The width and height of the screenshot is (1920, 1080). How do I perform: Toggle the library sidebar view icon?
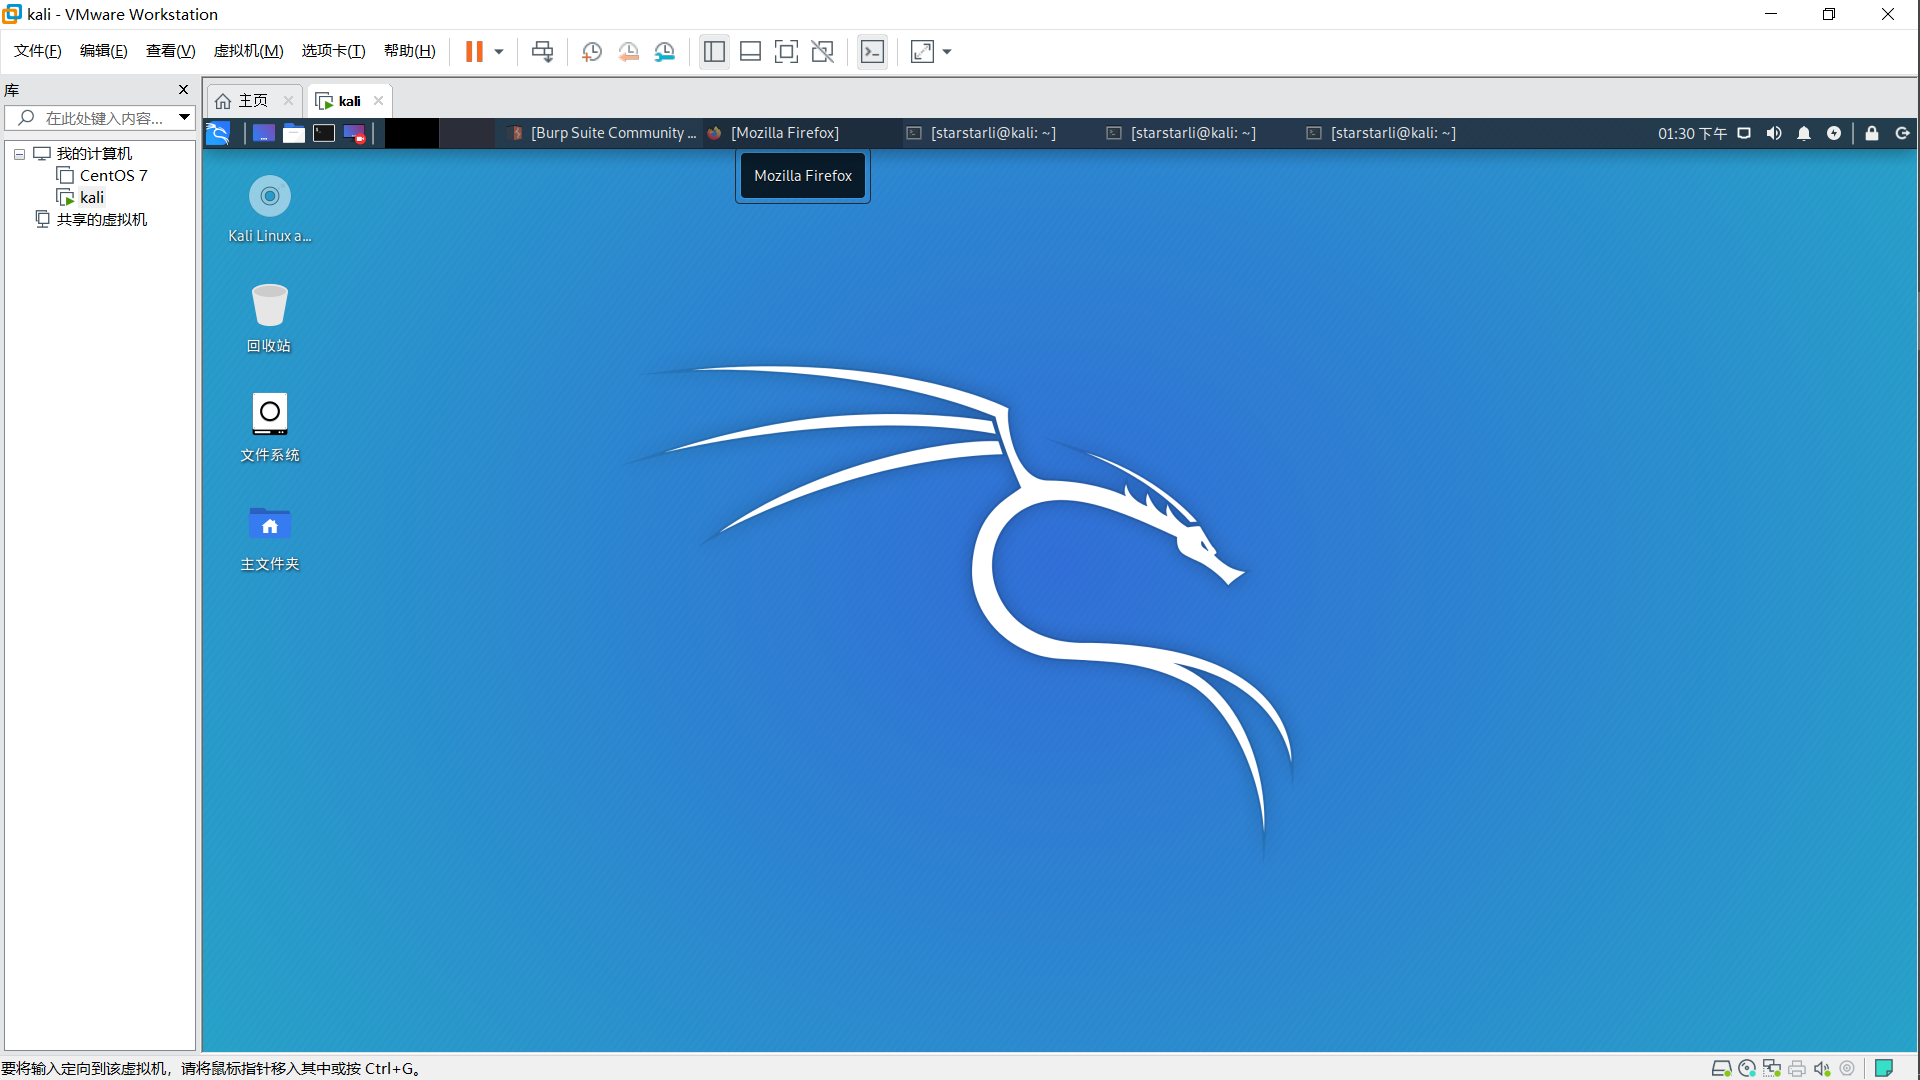(714, 52)
